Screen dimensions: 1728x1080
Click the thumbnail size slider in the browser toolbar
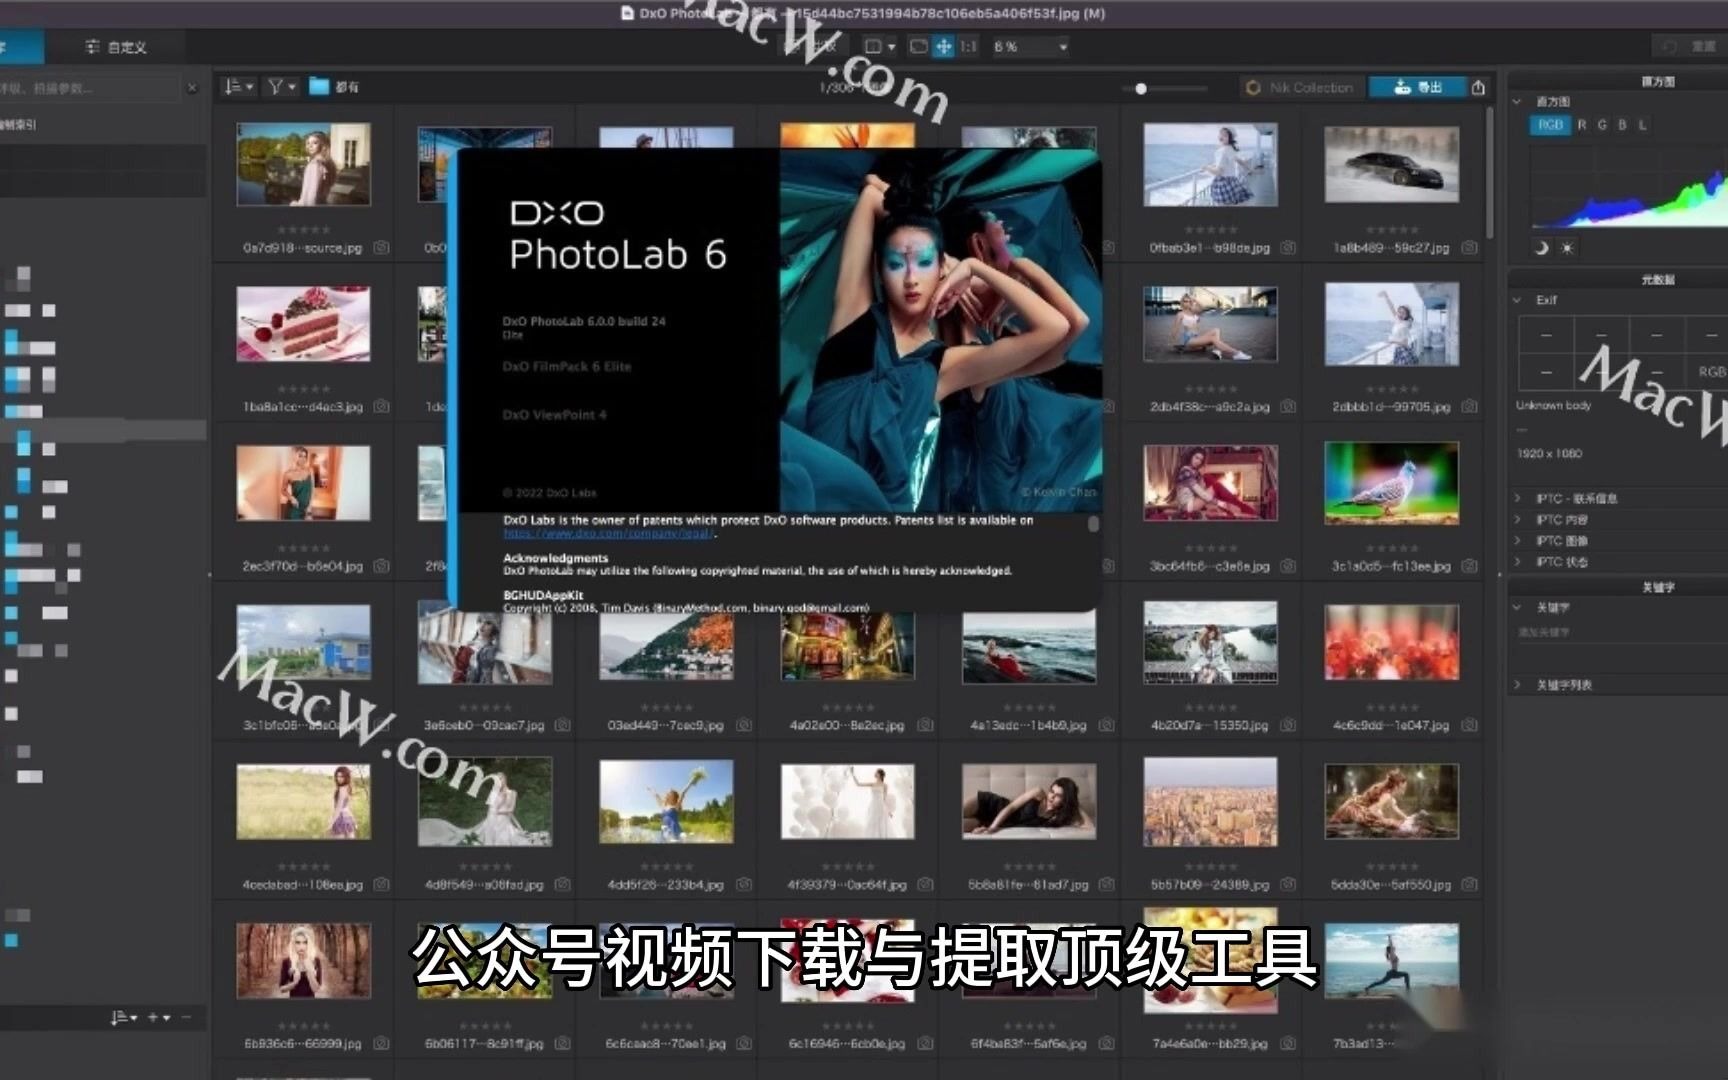point(1140,87)
